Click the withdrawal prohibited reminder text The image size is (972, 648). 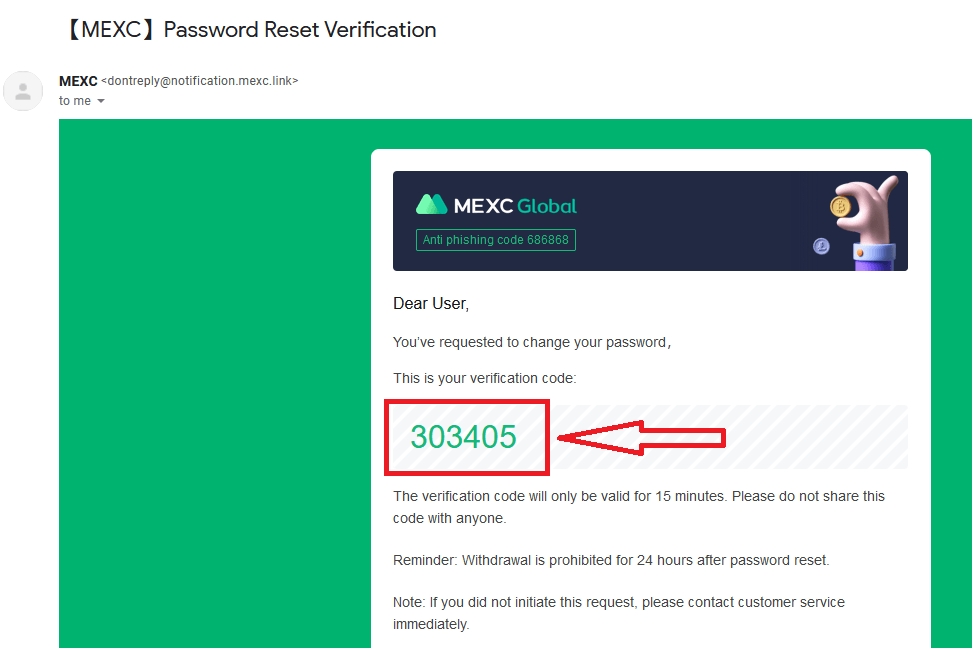tap(611, 561)
